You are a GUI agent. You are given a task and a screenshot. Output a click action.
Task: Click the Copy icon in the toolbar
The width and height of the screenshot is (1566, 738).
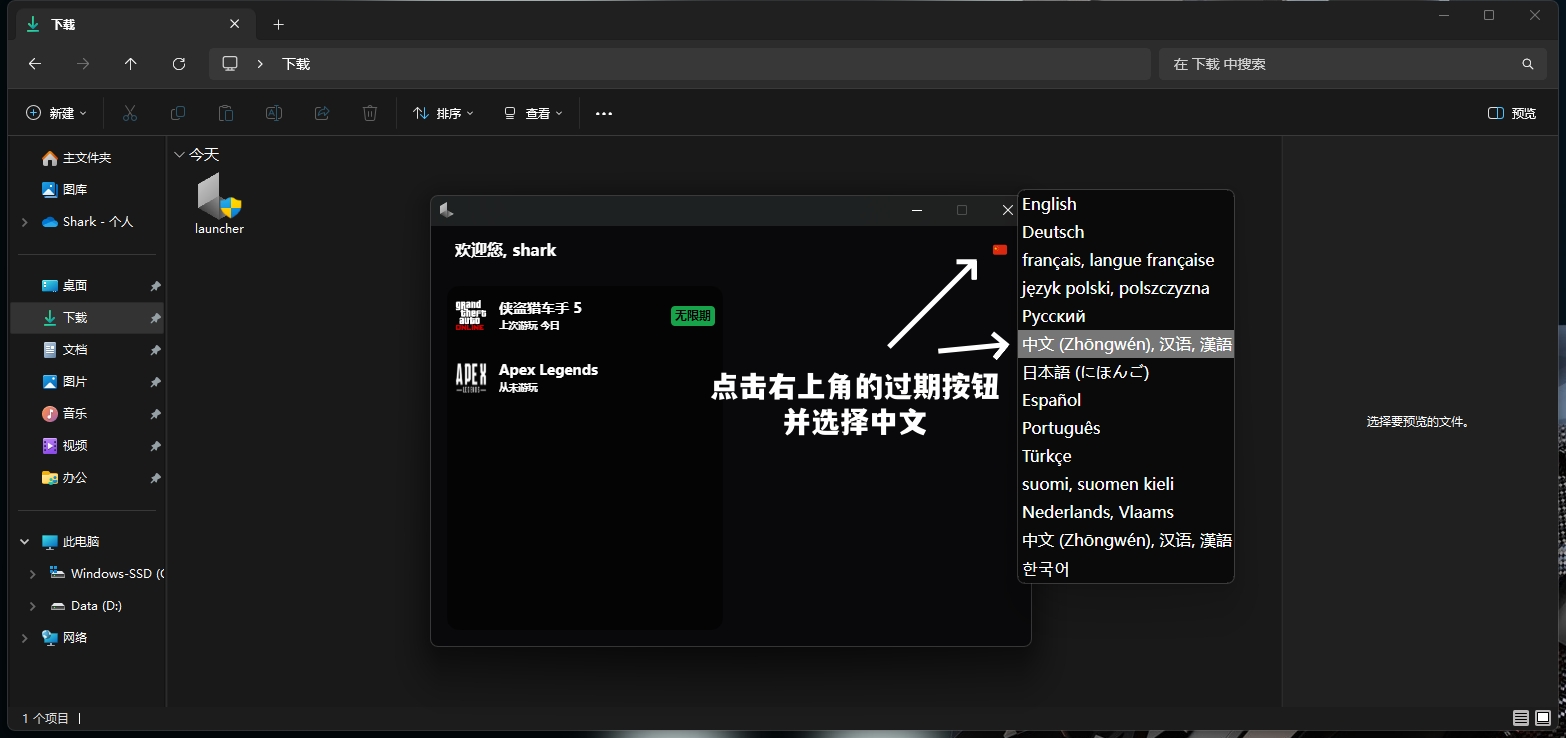coord(177,113)
